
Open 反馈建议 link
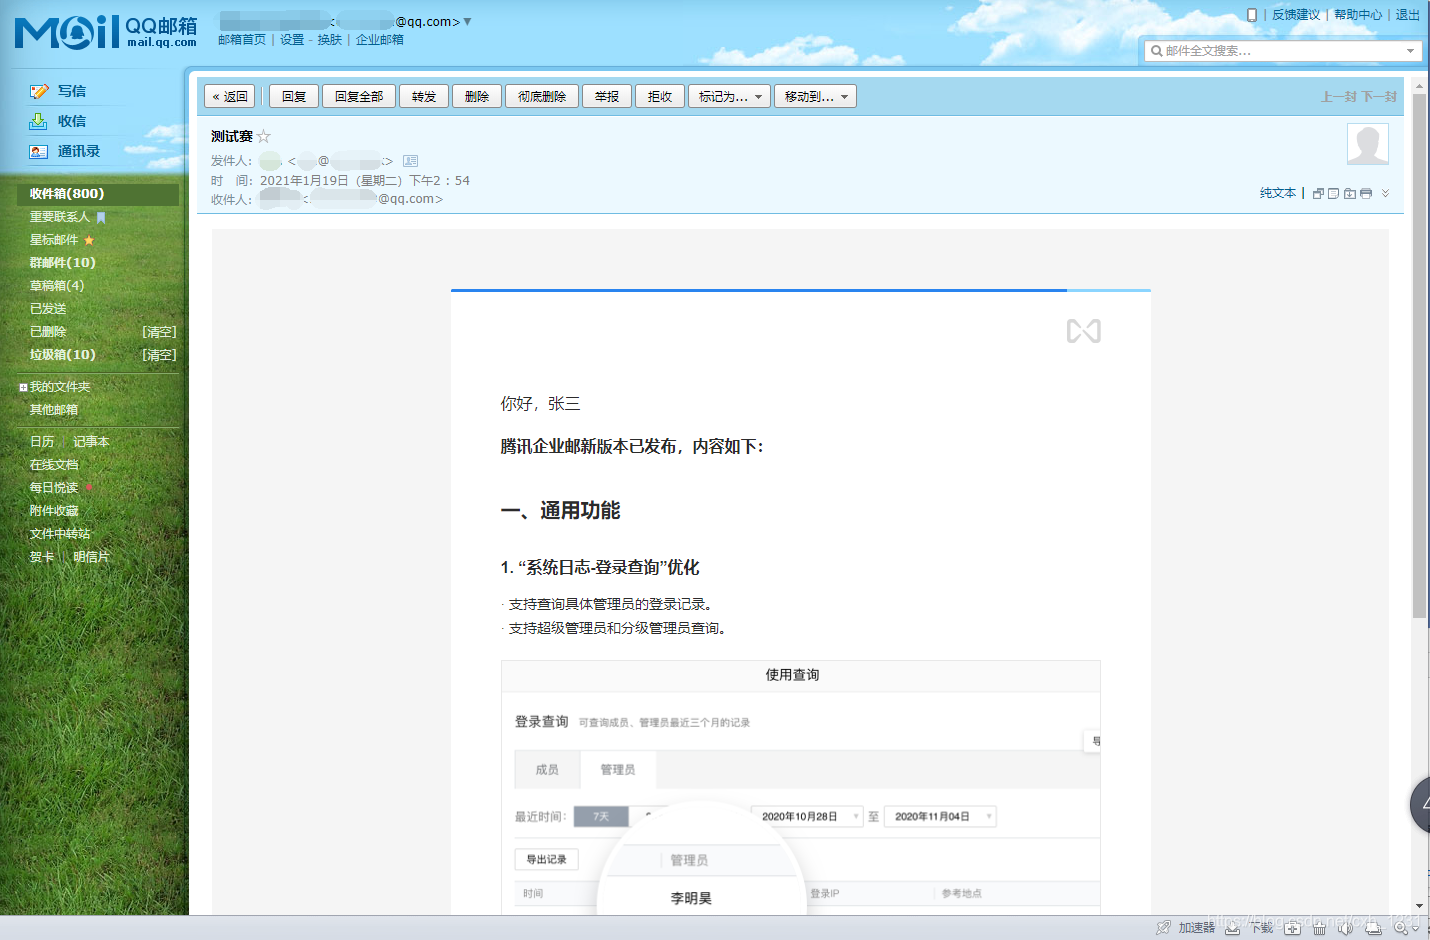(1296, 15)
